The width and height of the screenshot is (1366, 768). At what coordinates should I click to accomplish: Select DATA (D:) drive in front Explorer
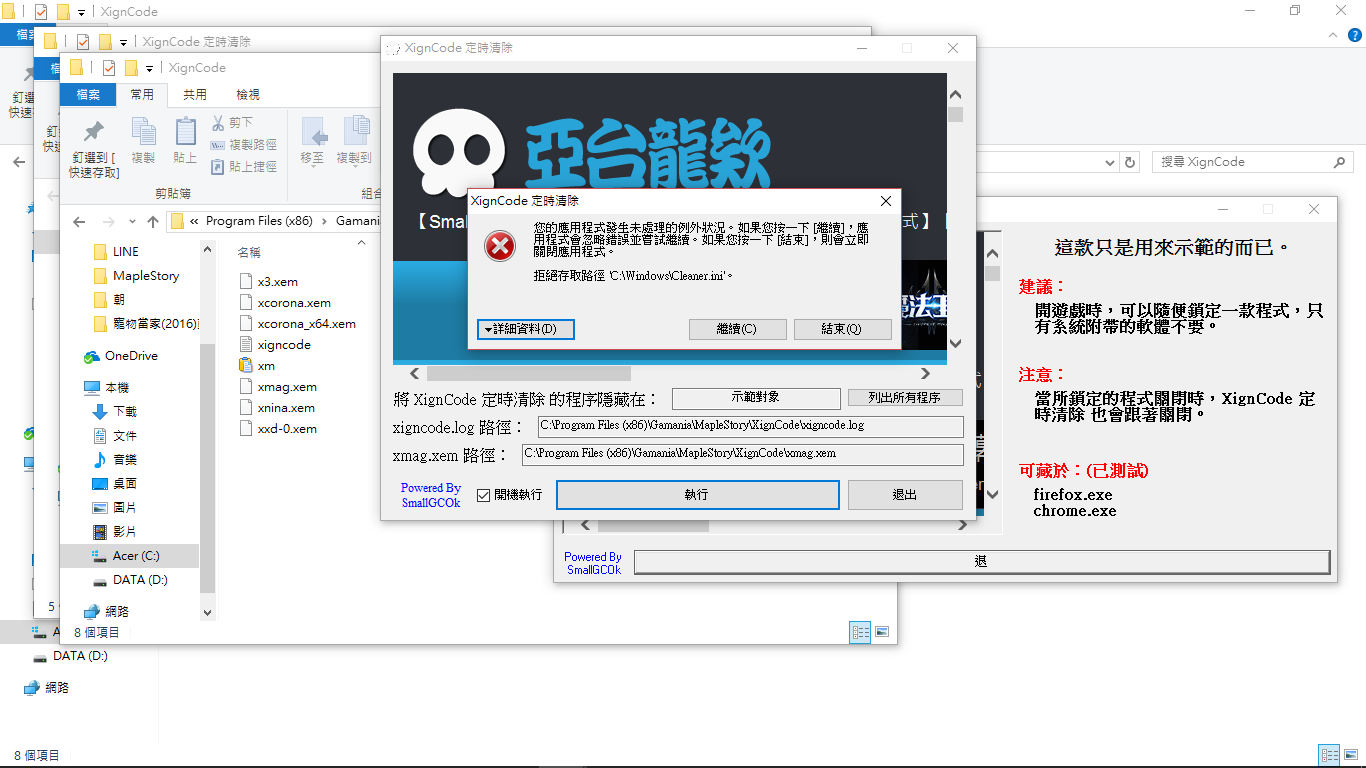(x=139, y=580)
